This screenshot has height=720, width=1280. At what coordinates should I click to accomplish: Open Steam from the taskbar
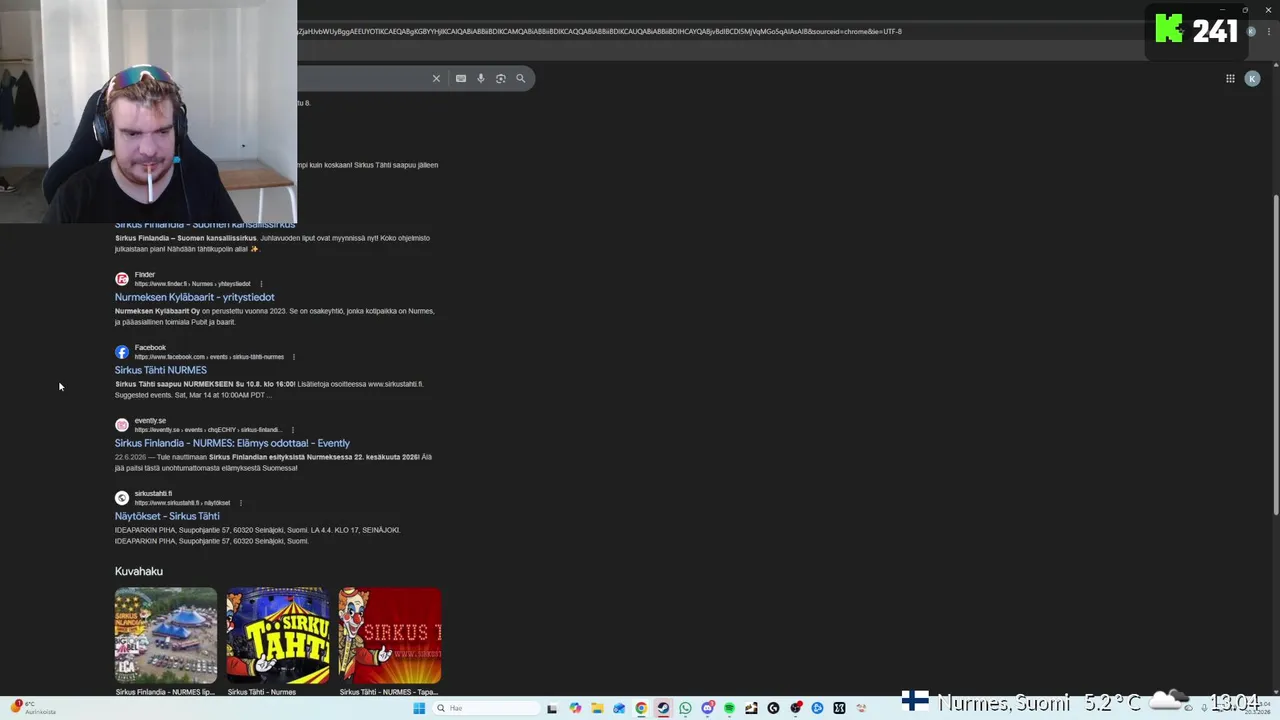(663, 708)
